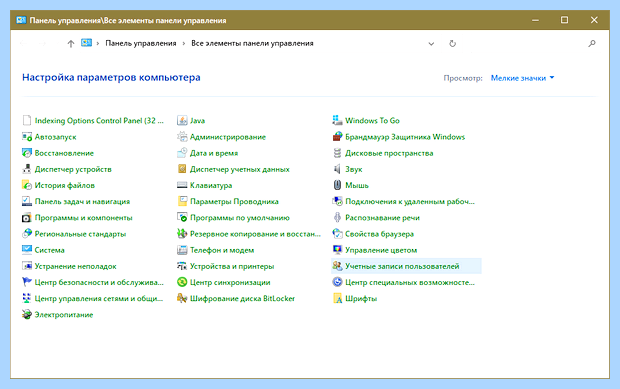Open the Мелкие значки view dropdown
The width and height of the screenshot is (620, 389).
[x=522, y=78]
